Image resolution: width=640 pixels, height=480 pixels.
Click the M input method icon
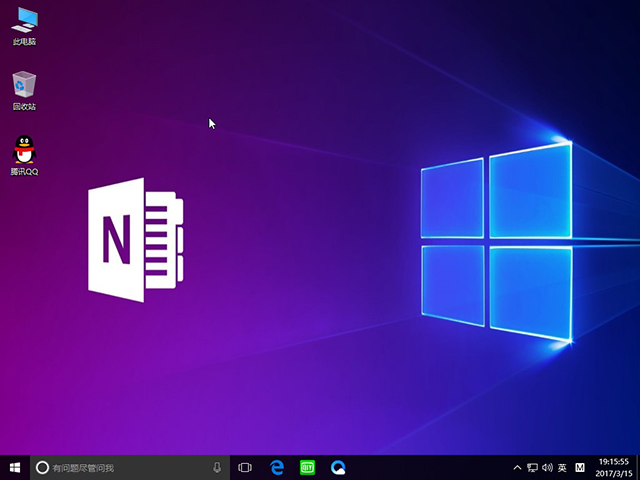(x=579, y=467)
